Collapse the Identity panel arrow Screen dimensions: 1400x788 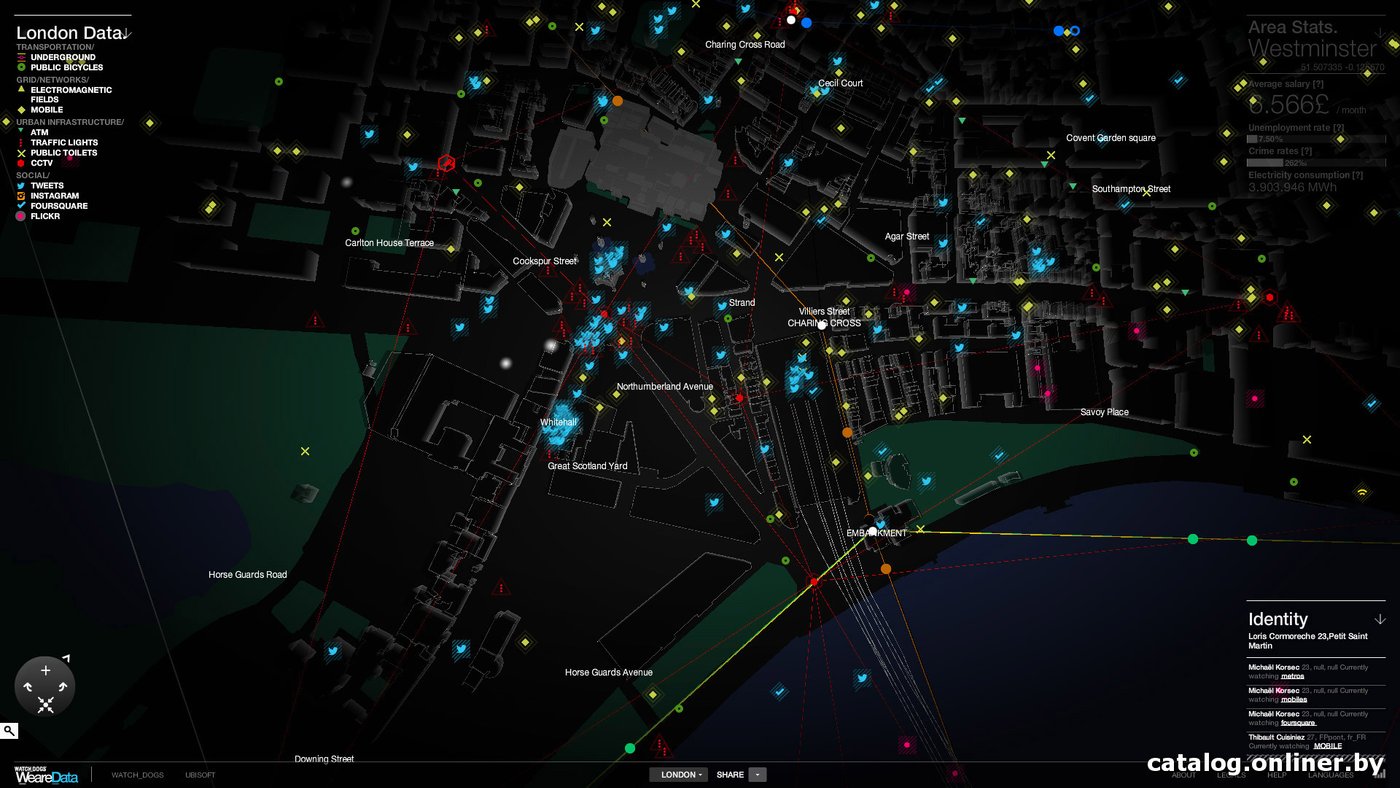[x=1380, y=619]
